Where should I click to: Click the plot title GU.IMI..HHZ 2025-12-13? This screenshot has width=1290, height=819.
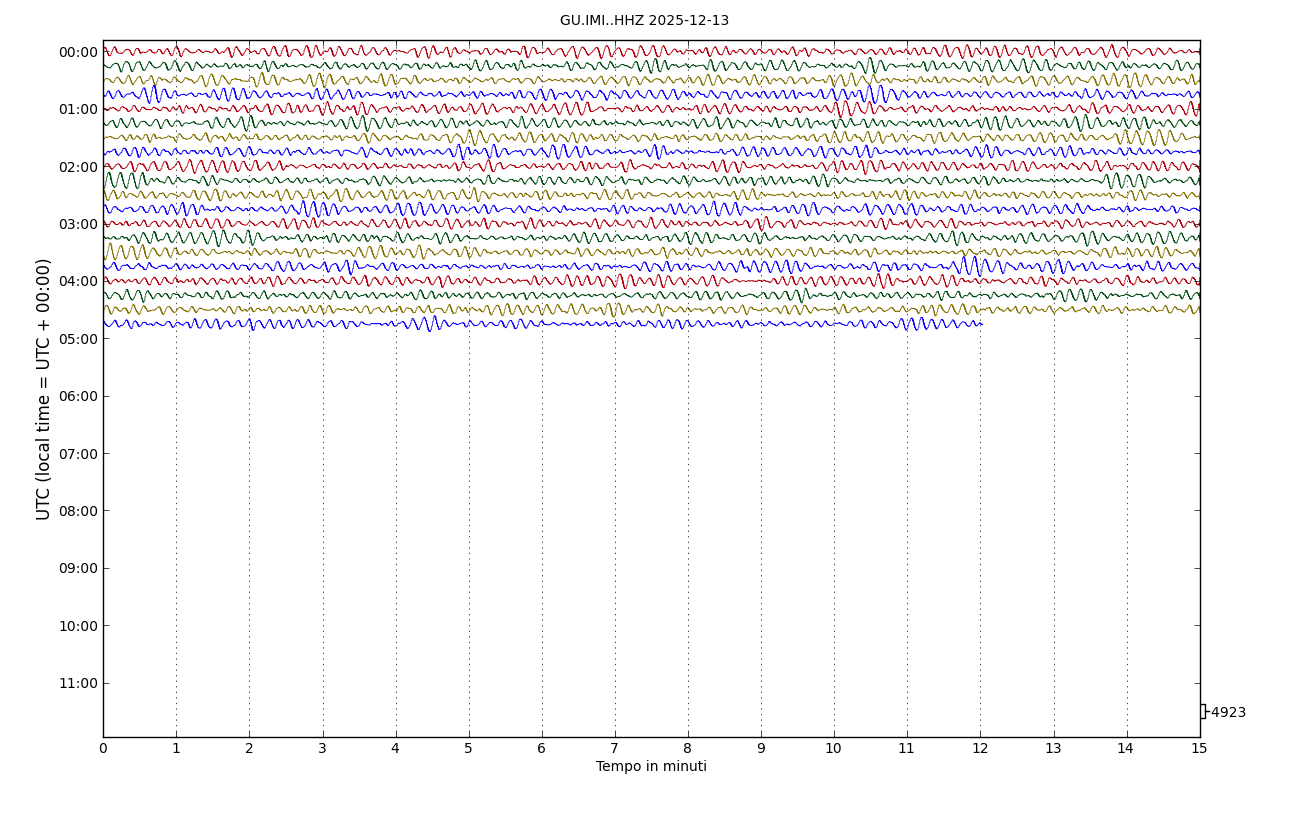coord(644,21)
